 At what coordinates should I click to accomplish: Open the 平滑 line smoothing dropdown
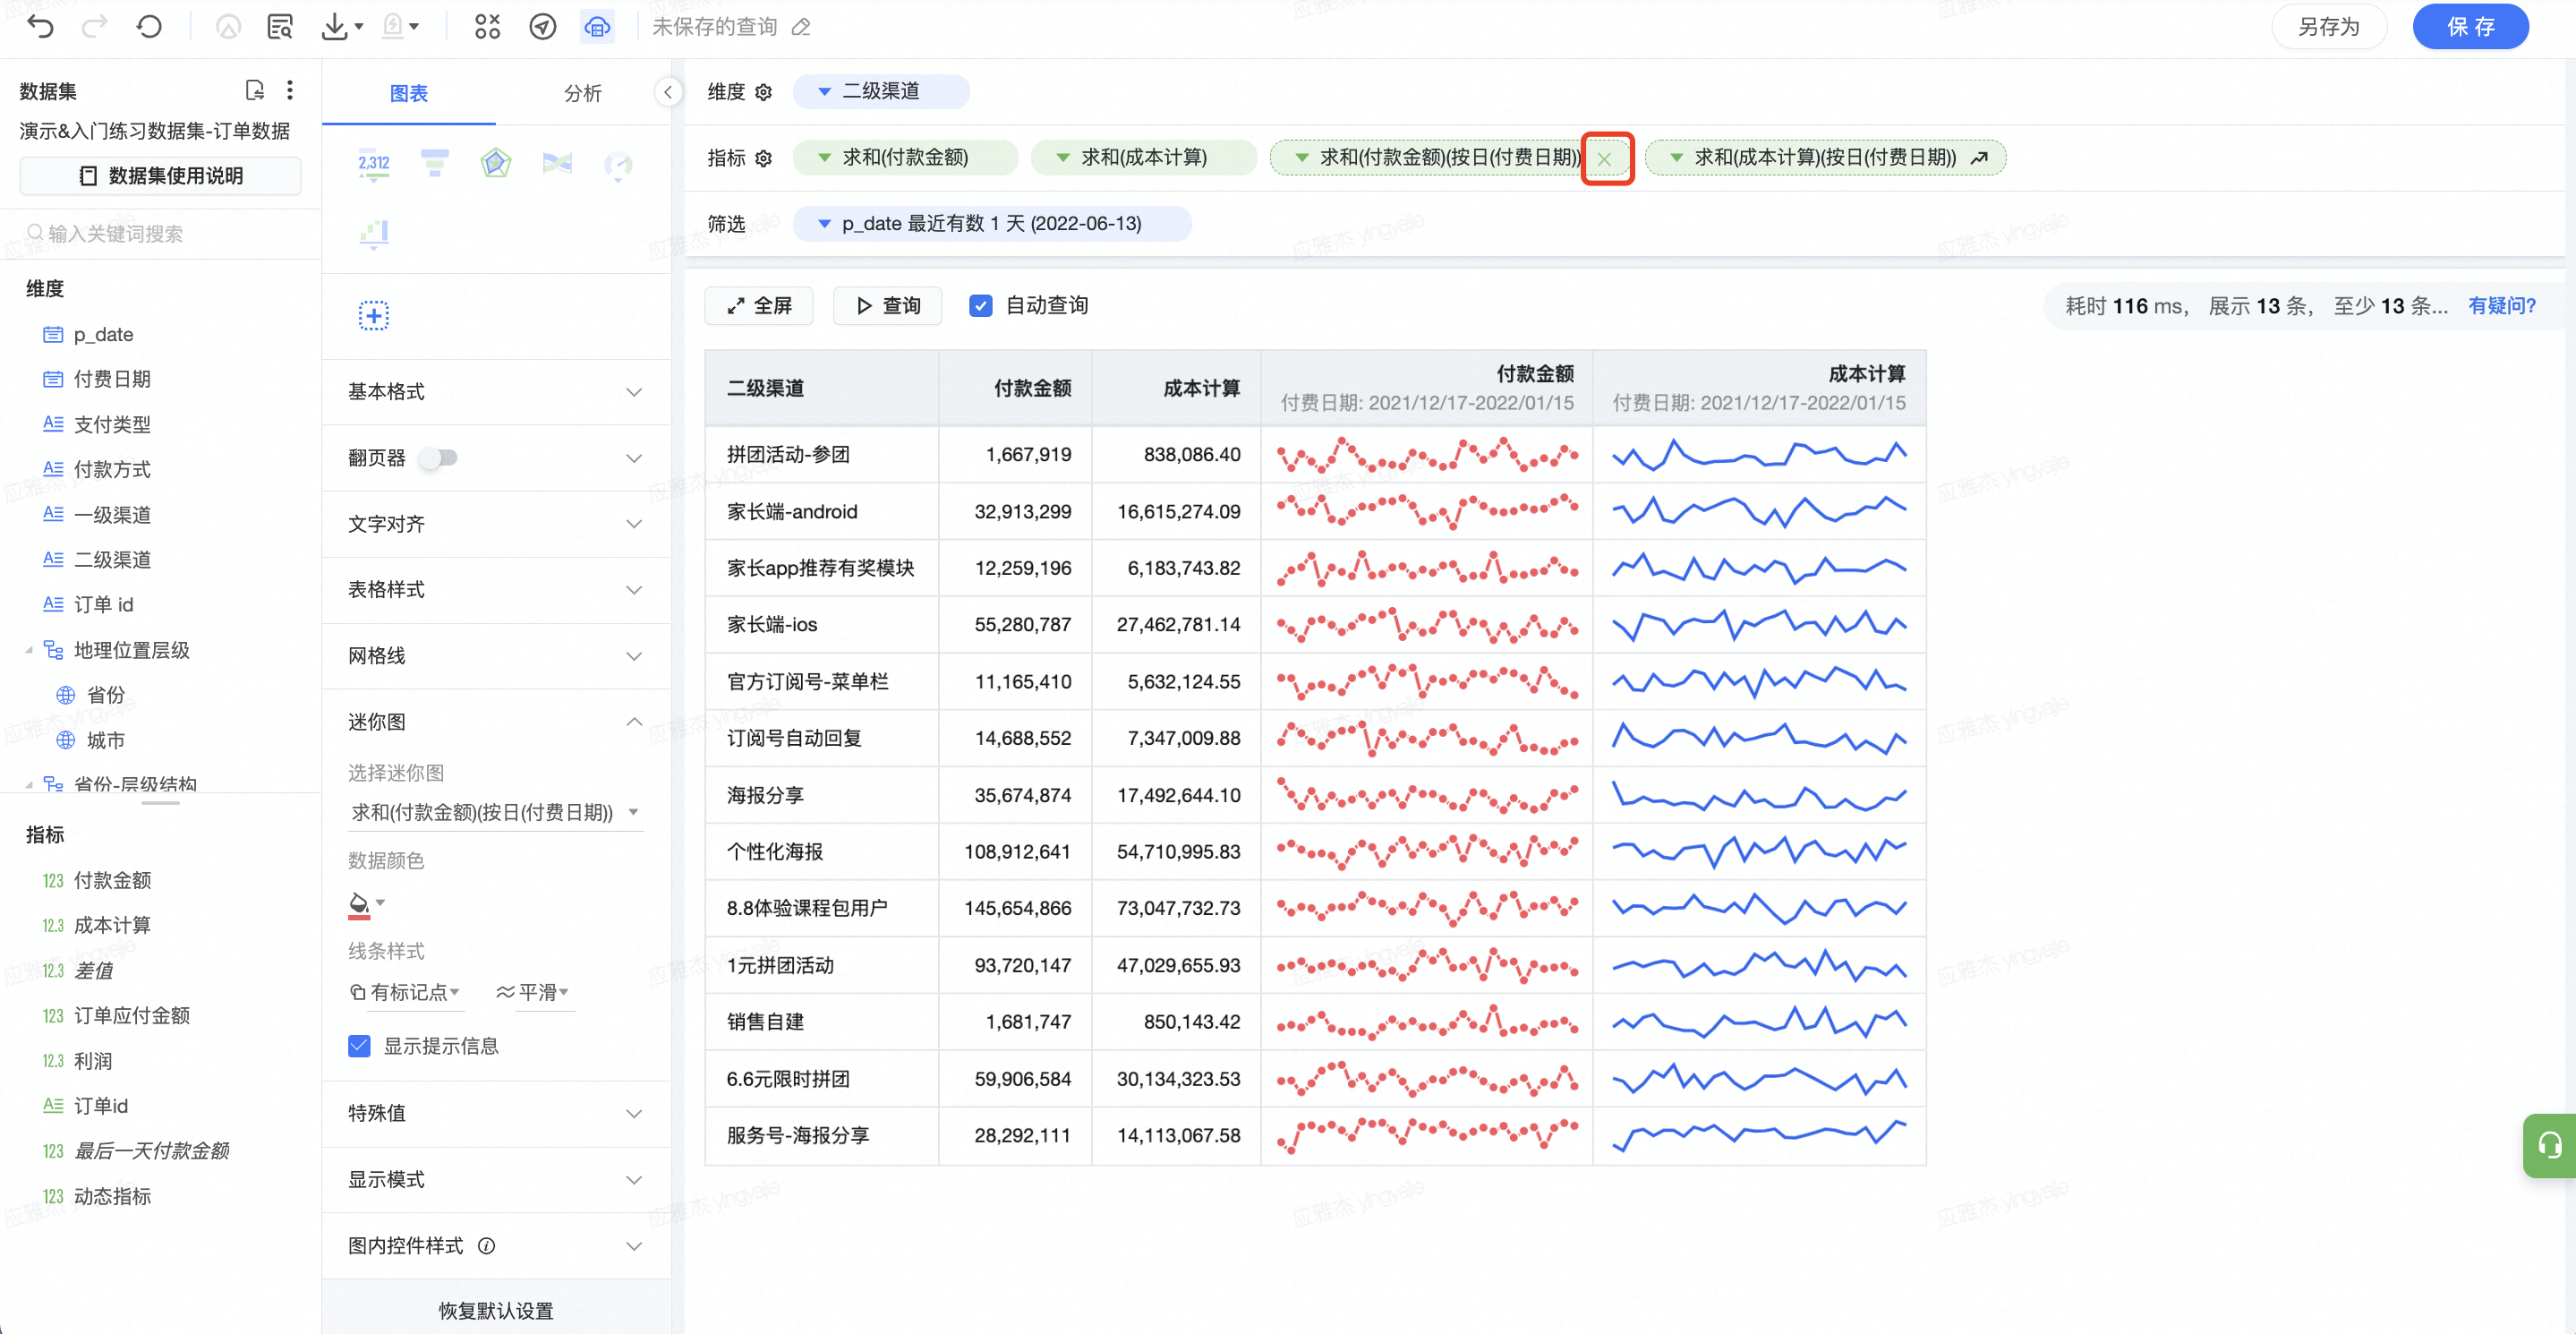[533, 992]
